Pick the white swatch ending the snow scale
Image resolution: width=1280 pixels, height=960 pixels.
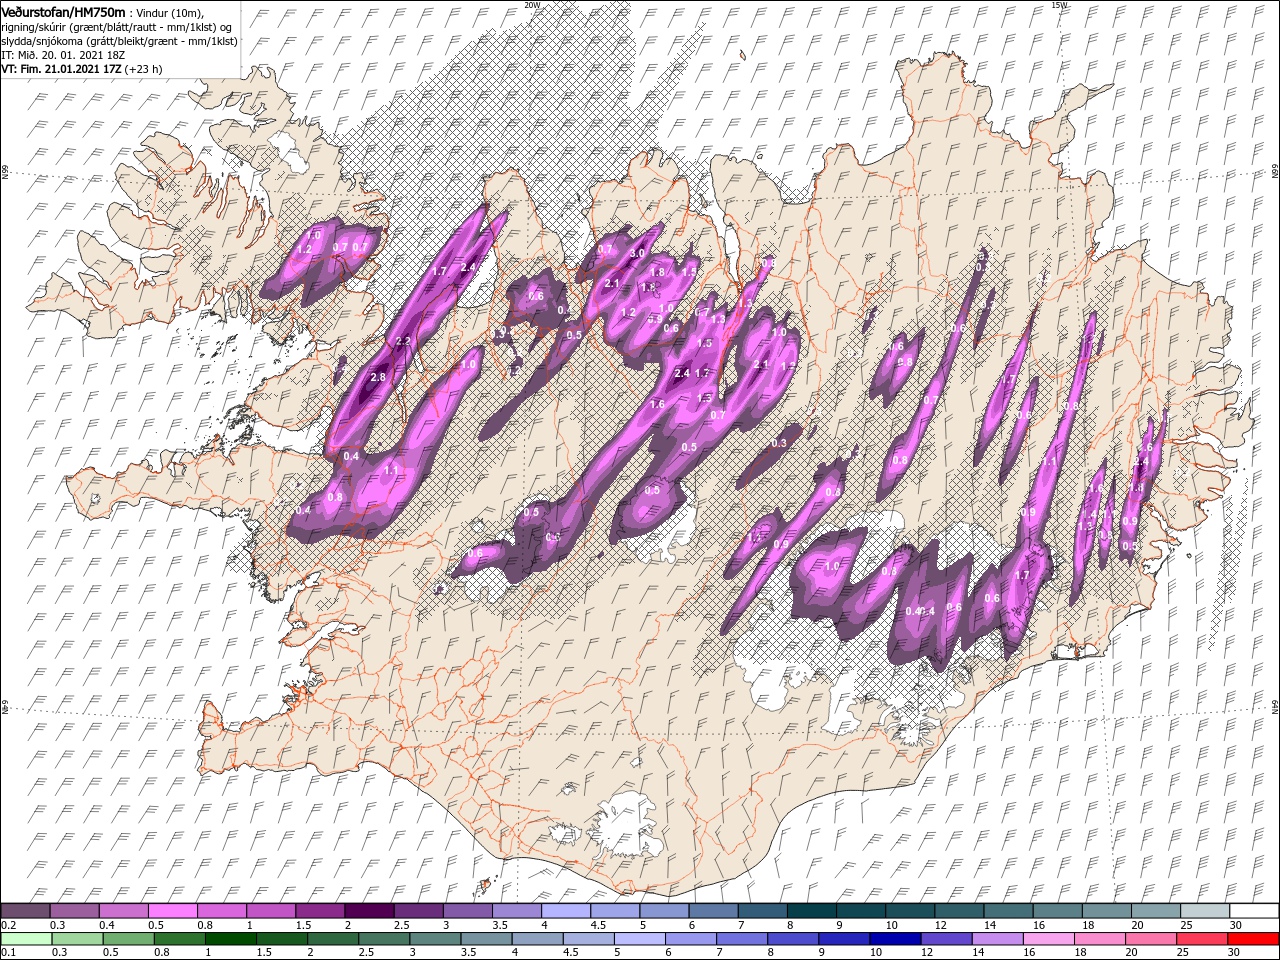click(1253, 911)
